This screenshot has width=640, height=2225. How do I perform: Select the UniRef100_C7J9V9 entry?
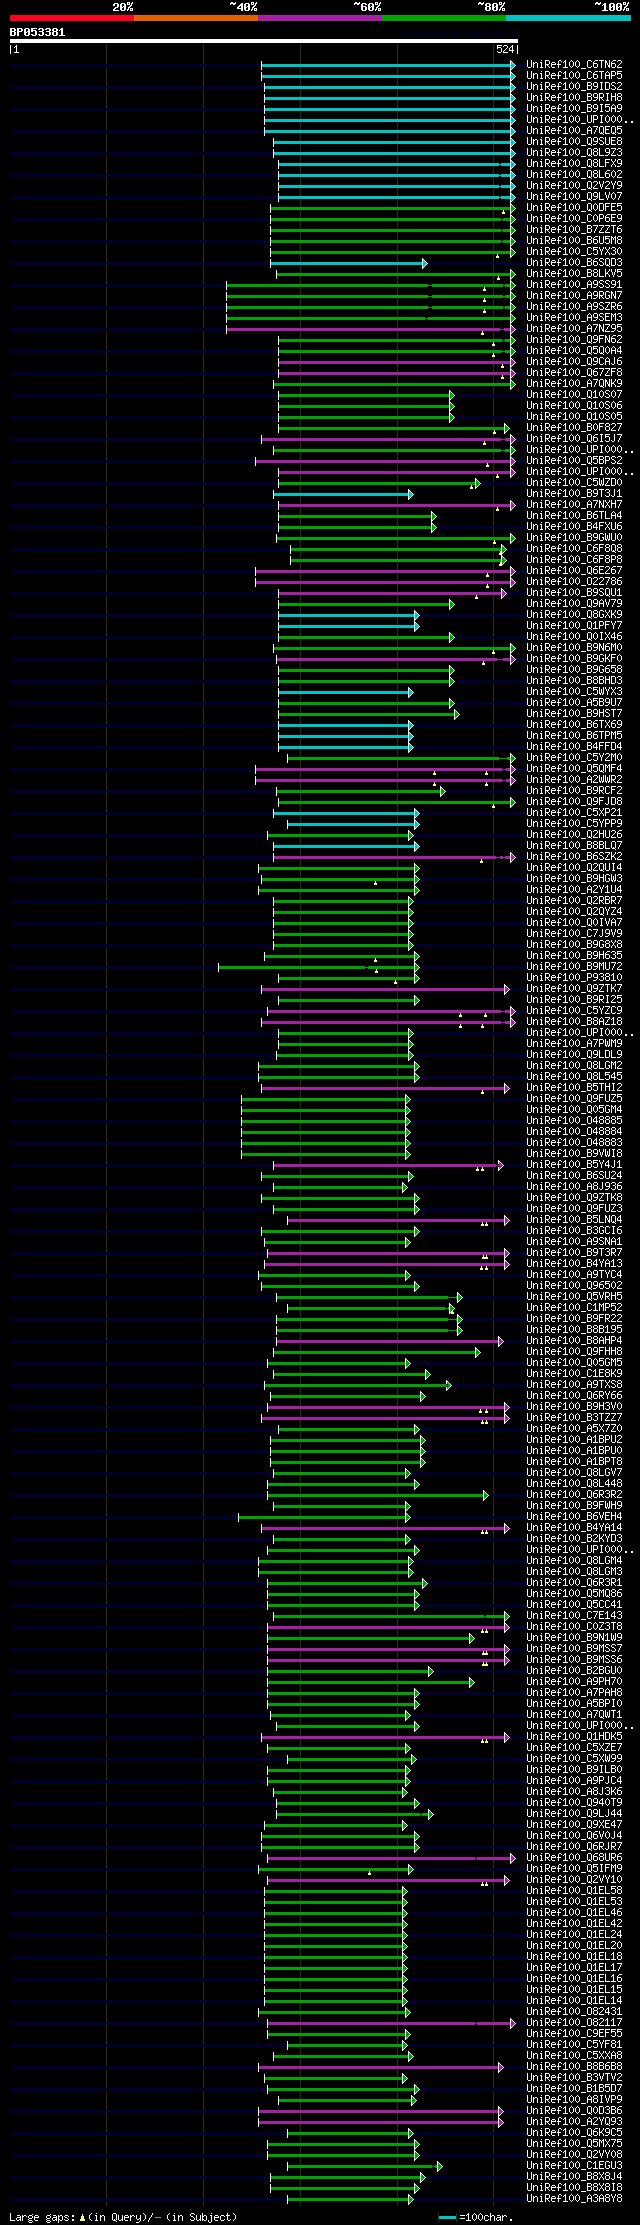574,934
